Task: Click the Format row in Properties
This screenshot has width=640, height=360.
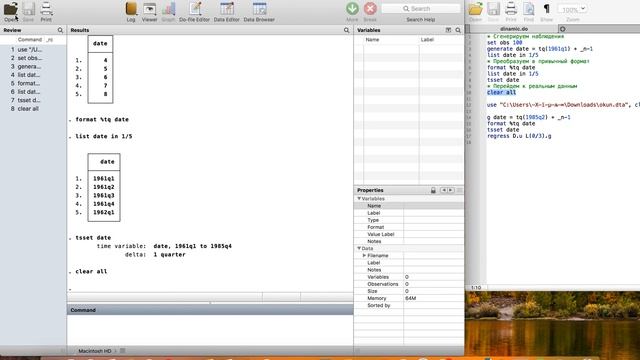Action: (409, 227)
